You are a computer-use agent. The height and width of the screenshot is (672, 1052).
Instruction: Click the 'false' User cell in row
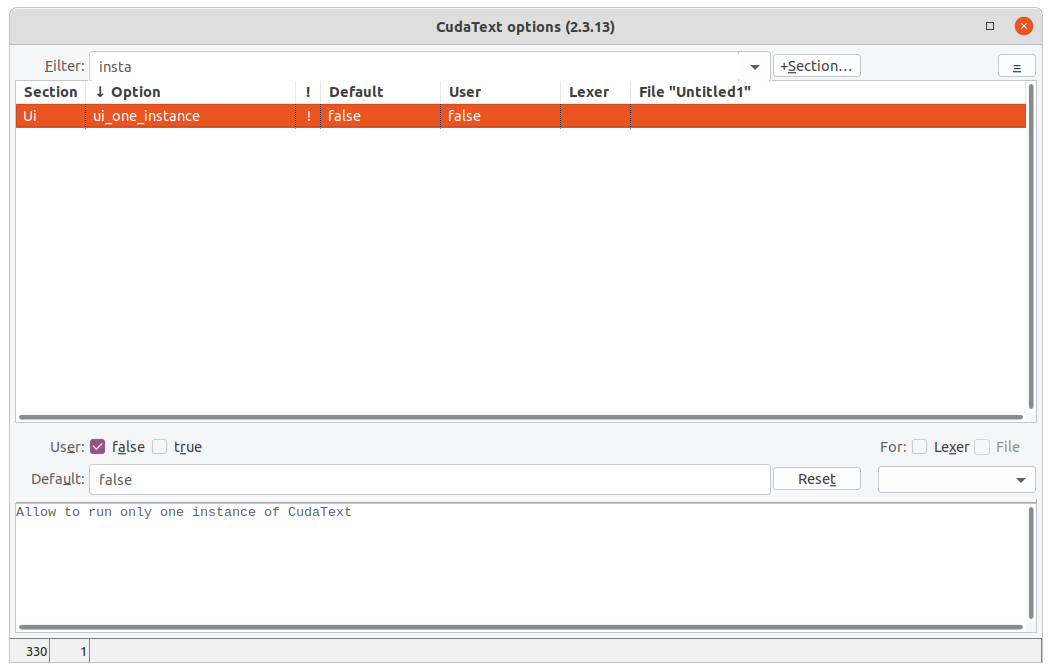coord(501,116)
